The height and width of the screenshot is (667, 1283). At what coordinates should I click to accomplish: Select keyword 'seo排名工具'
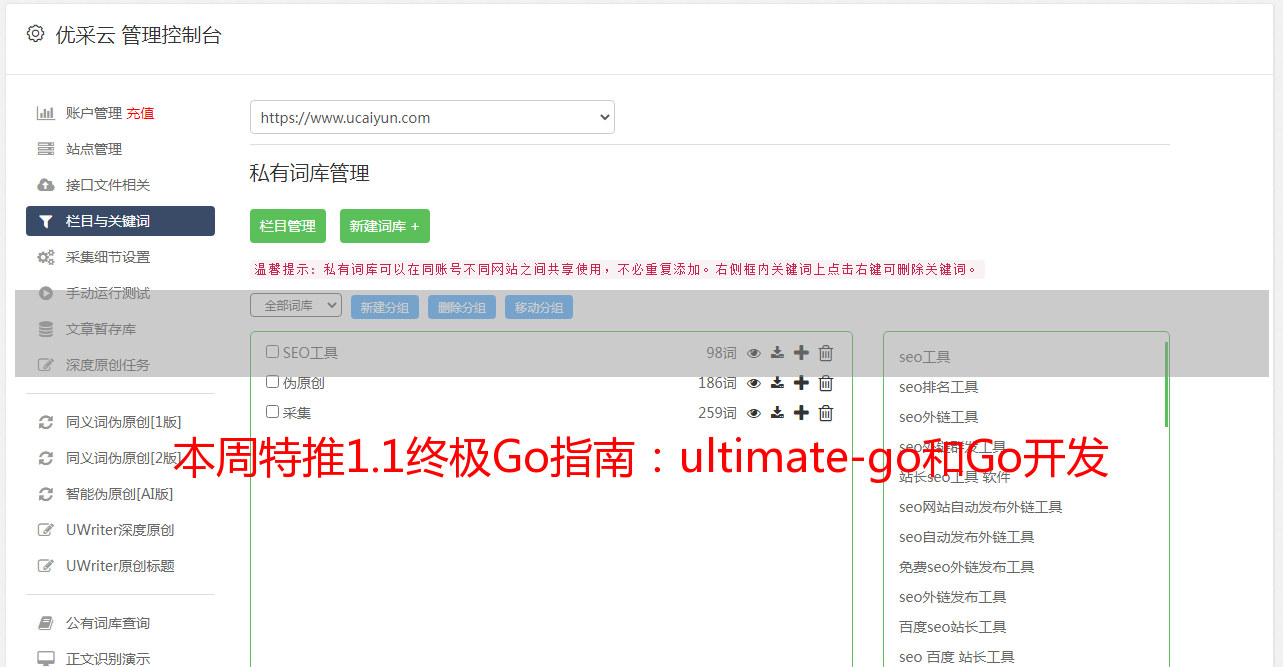[x=938, y=387]
